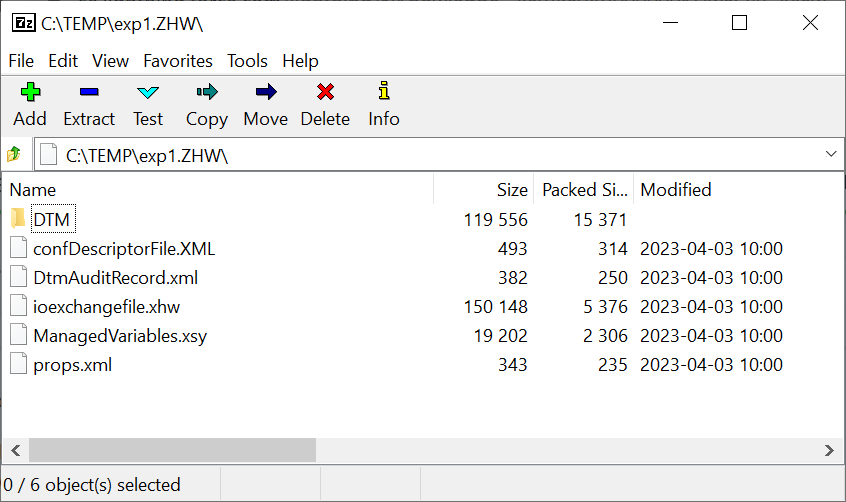The height and width of the screenshot is (502, 846).
Task: Click the Extract toolbar button
Action: (x=89, y=105)
